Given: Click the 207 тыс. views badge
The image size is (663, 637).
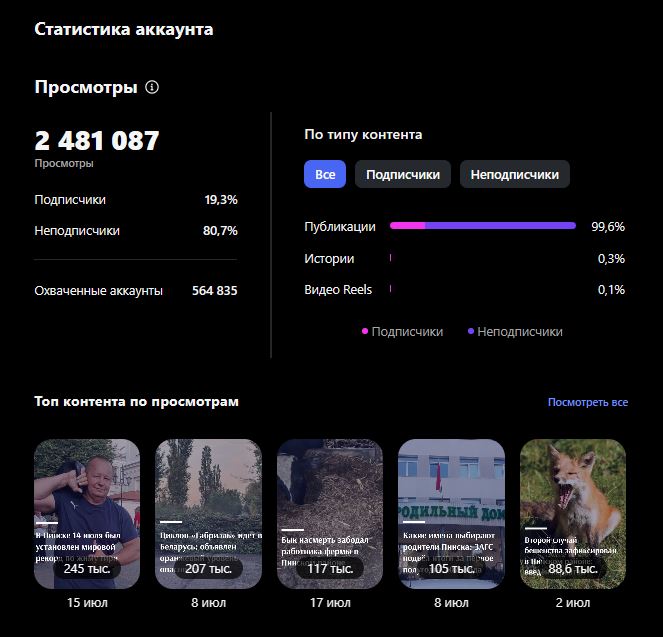Looking at the screenshot, I should [x=208, y=569].
